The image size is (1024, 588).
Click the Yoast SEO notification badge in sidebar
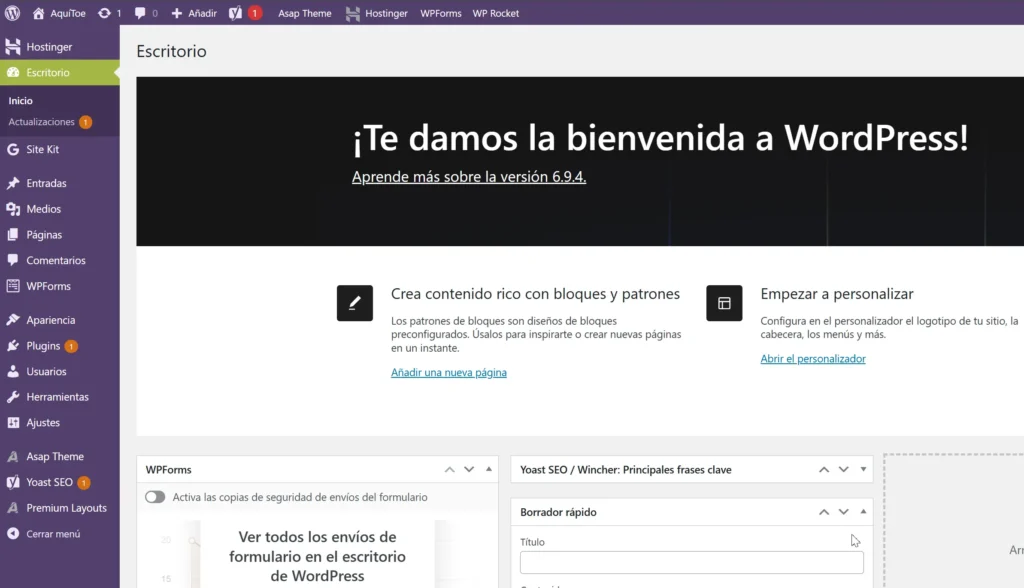pyautogui.click(x=84, y=483)
